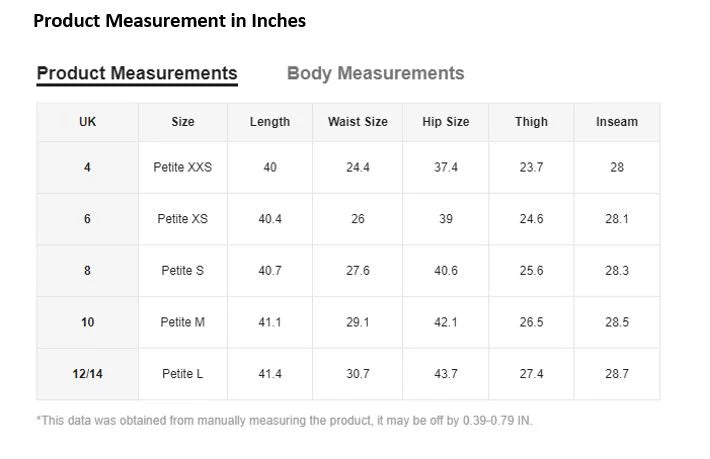This screenshot has width=710, height=459.
Task: Click the 28.7 inseam value
Action: coord(617,374)
